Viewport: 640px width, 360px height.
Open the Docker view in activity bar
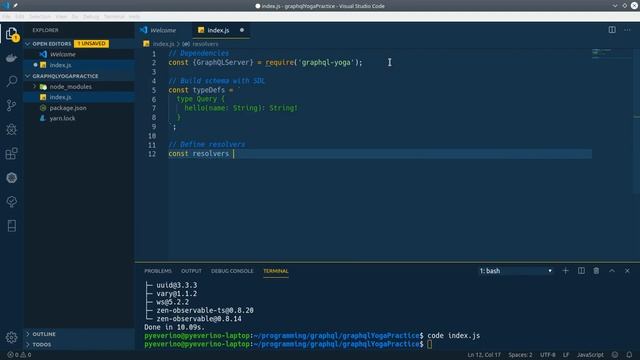click(x=11, y=58)
